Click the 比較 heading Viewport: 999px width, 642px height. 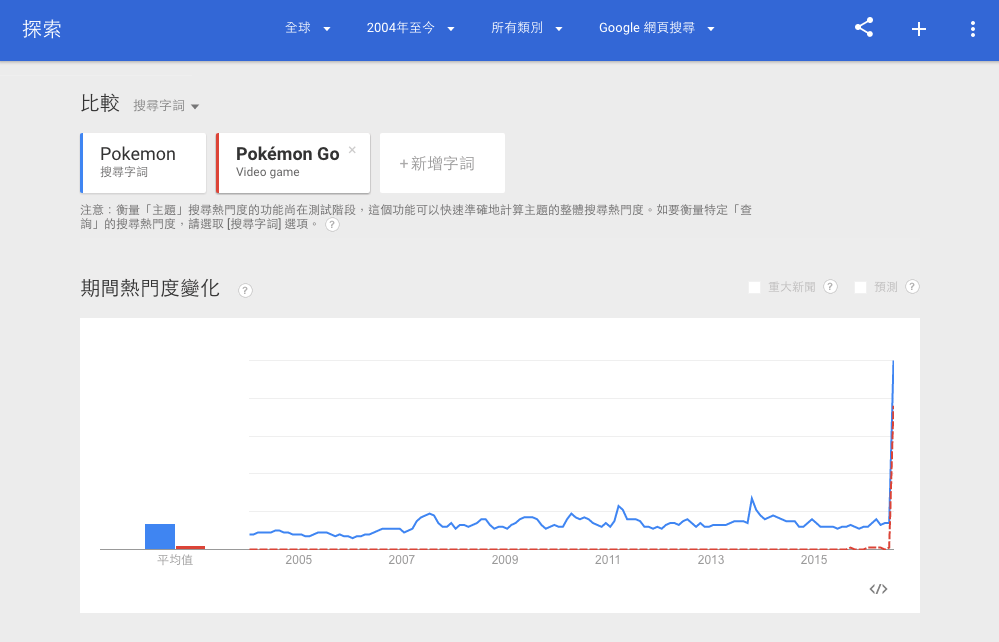click(100, 103)
